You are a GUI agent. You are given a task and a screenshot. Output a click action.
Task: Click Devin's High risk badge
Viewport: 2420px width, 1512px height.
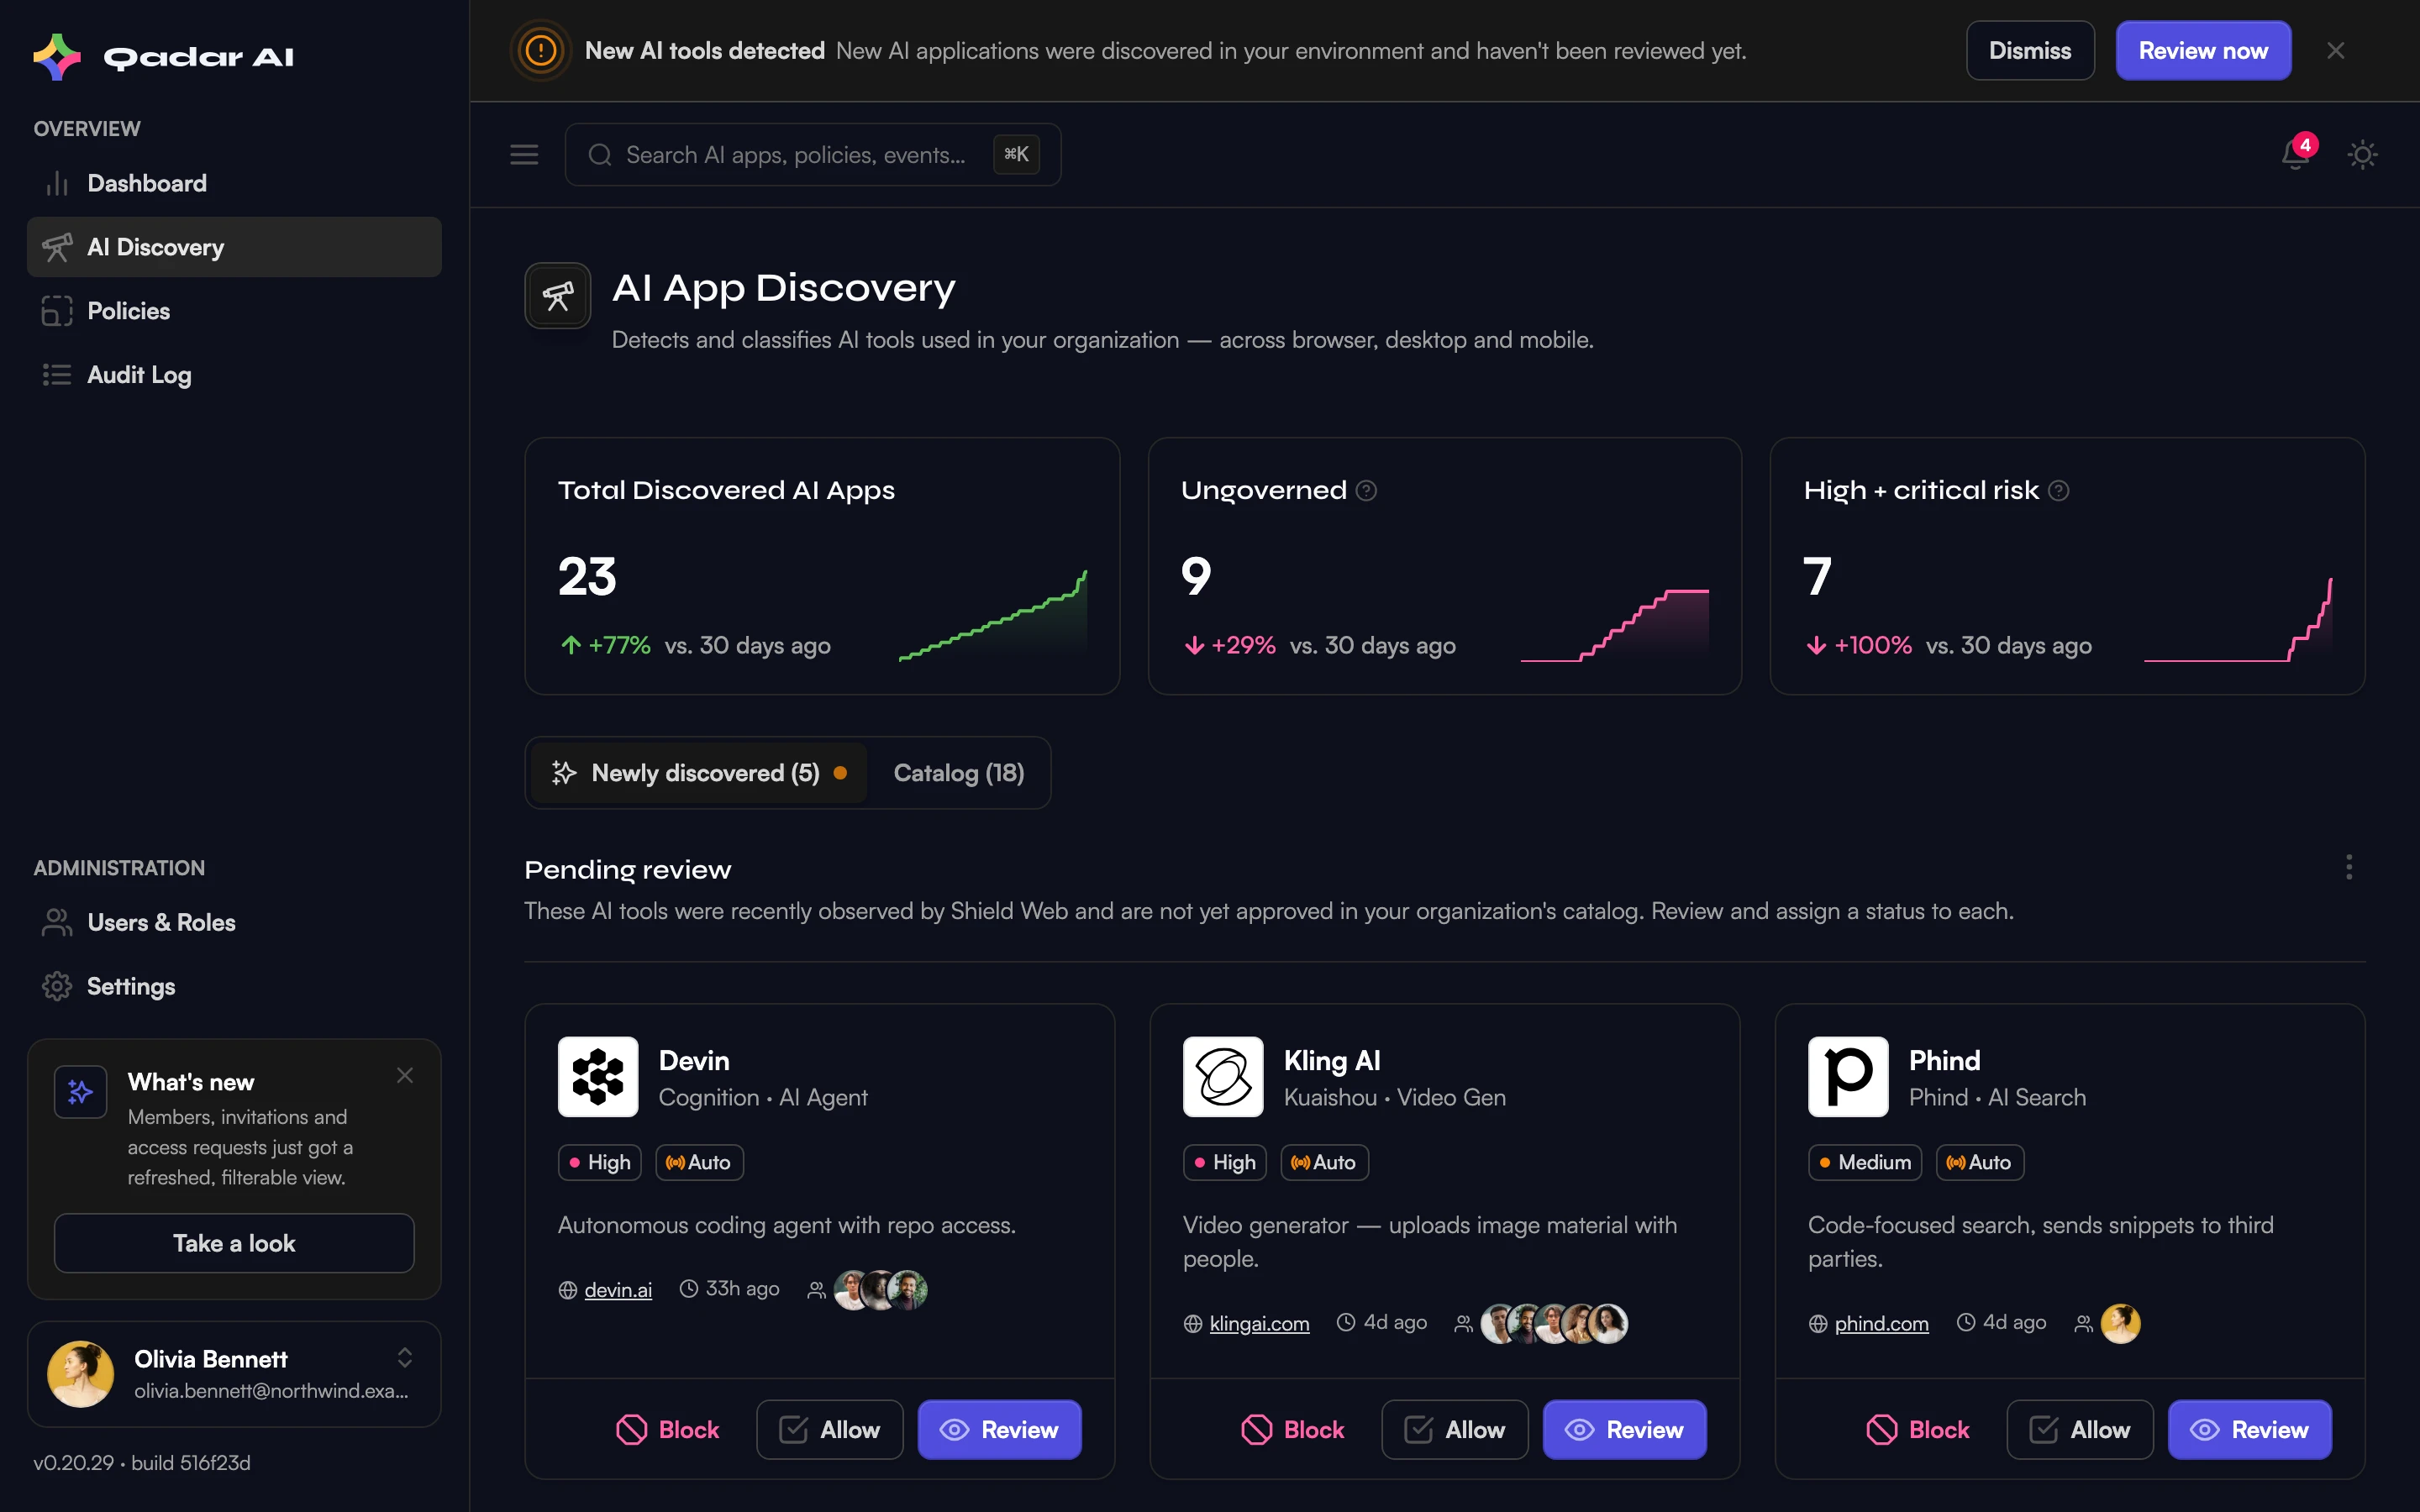pos(599,1162)
